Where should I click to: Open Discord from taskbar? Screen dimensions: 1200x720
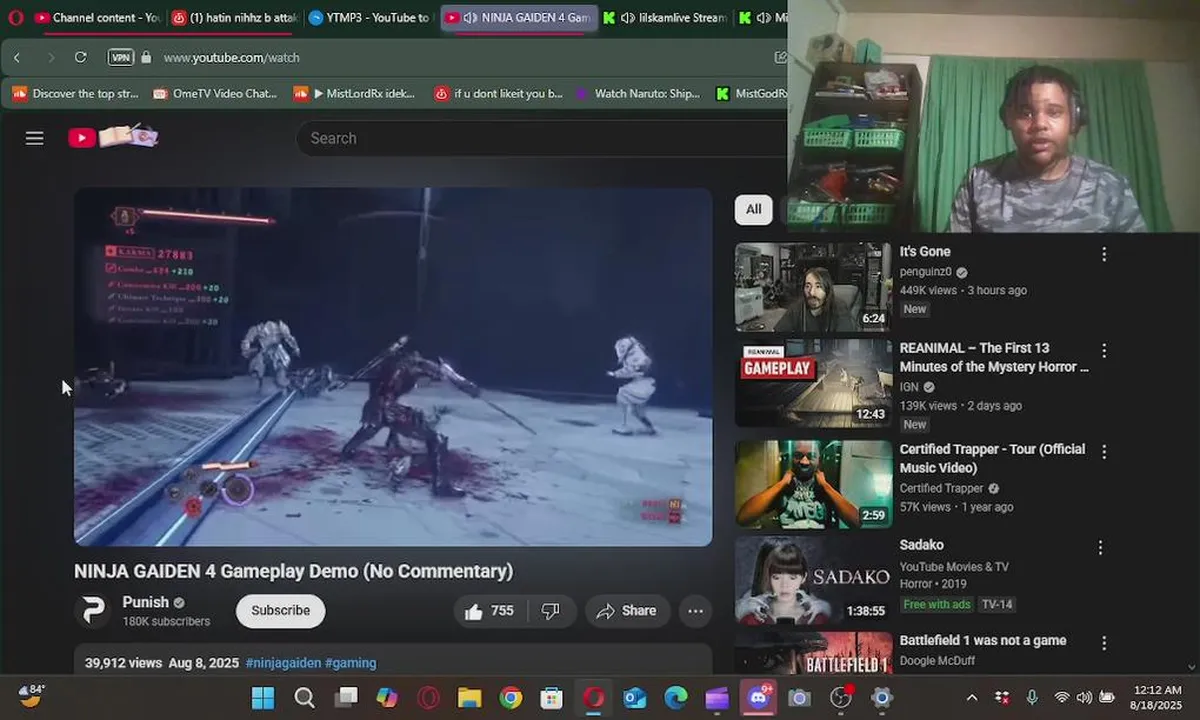click(x=758, y=697)
